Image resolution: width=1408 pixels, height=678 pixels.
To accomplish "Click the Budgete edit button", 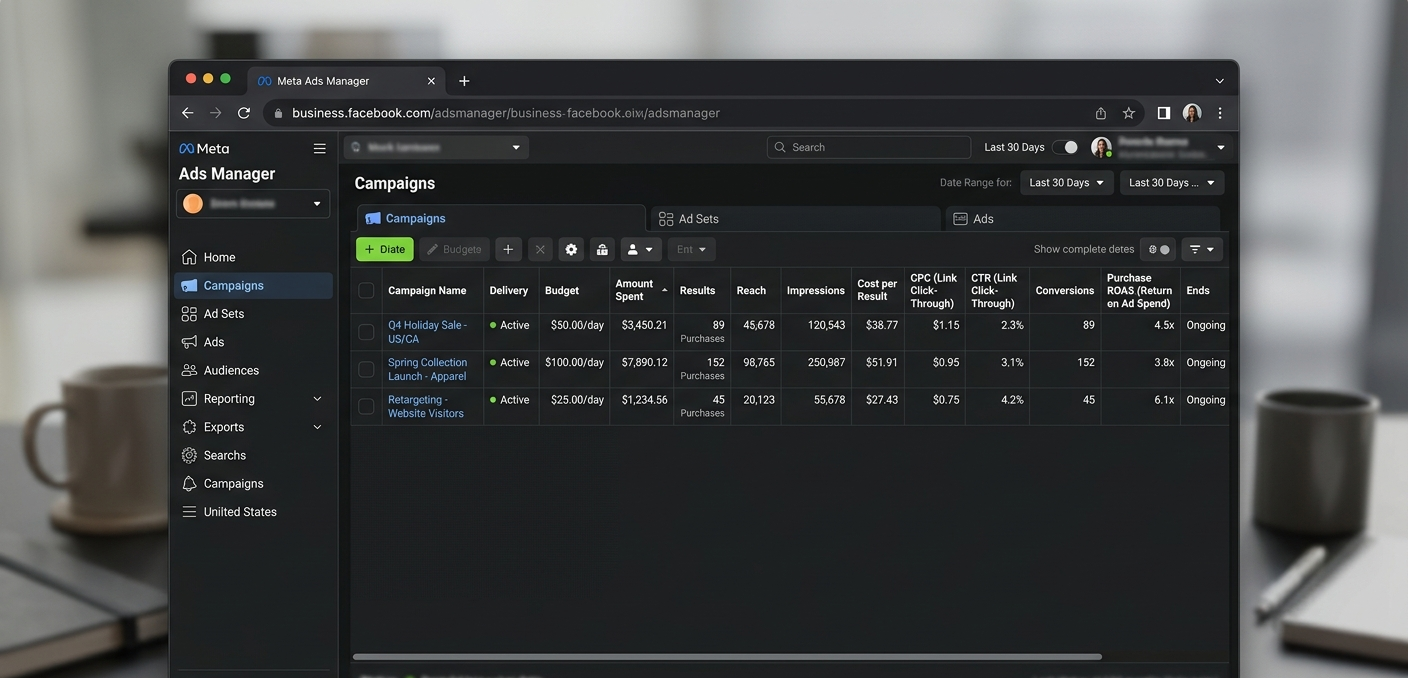I will [454, 249].
